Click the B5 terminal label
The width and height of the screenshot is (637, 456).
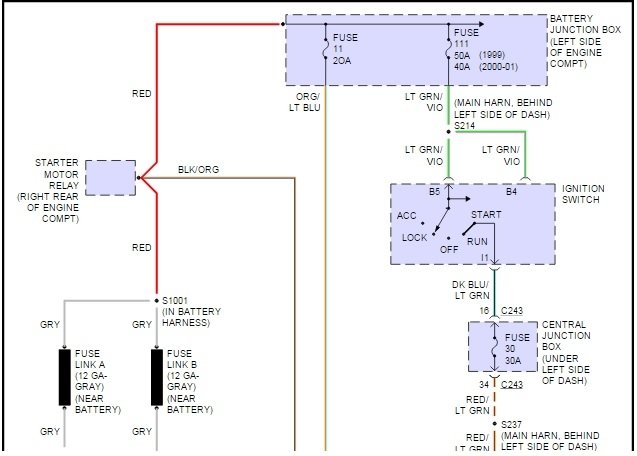click(x=434, y=191)
